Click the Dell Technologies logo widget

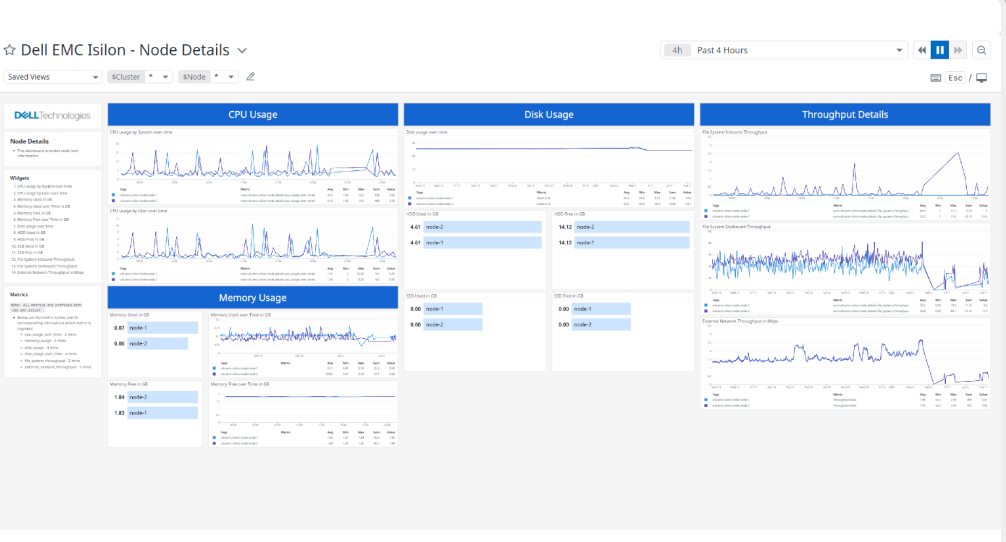click(53, 115)
